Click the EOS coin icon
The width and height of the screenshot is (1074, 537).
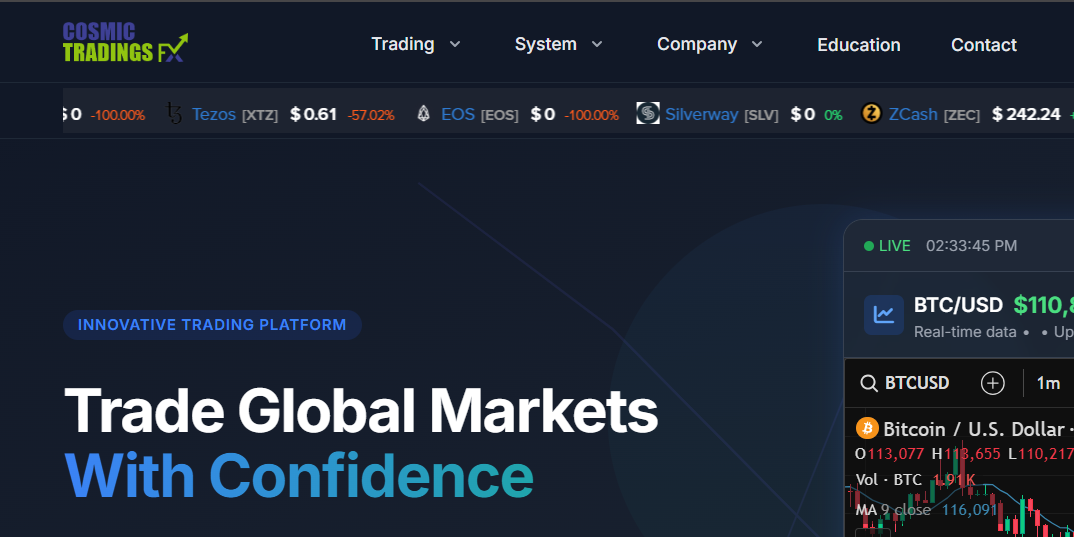point(424,114)
